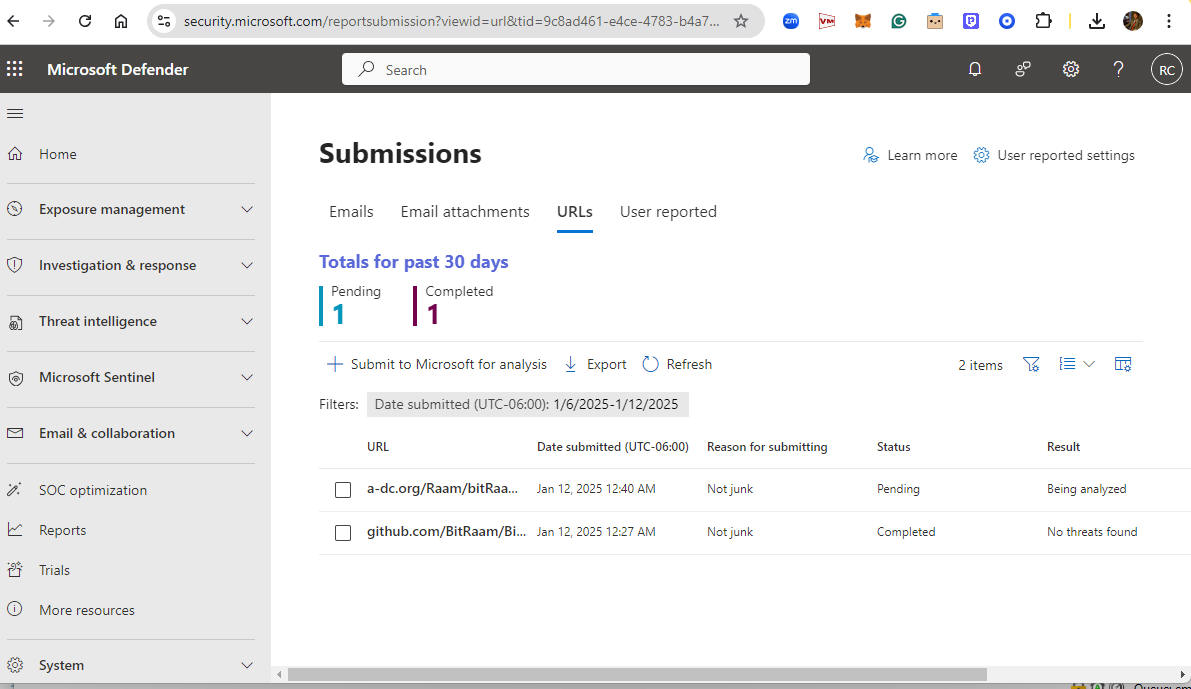Open the browser profile avatar
This screenshot has height=689, width=1191.
[x=1133, y=21]
